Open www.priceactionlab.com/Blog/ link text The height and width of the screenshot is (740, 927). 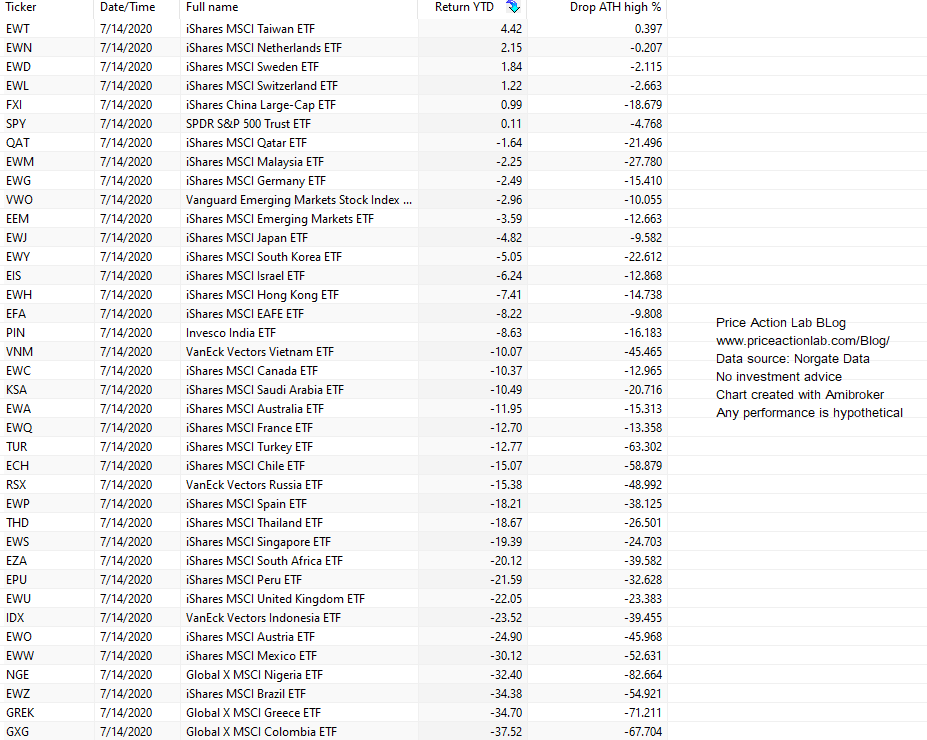[802, 341]
